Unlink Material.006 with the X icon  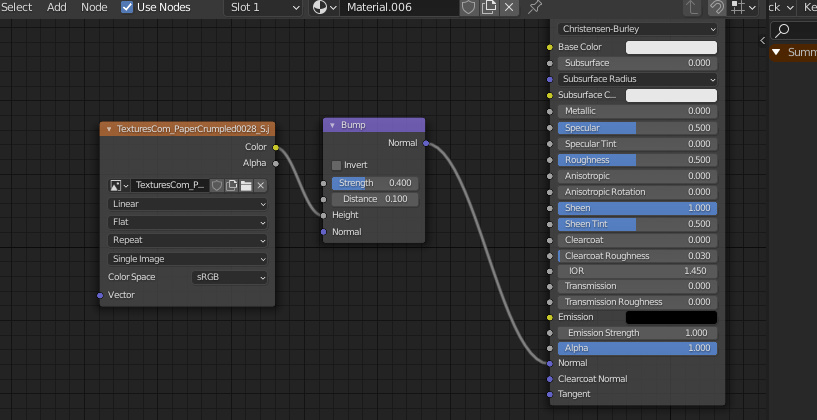509,7
